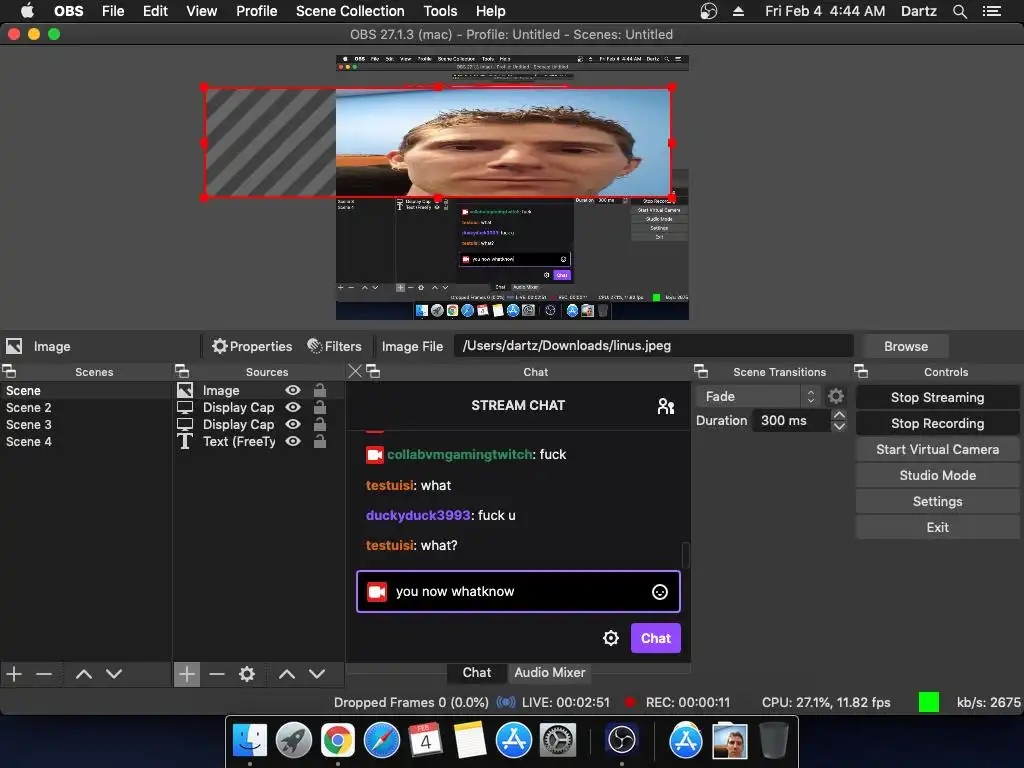Enable Studio Mode
The image size is (1024, 768).
point(937,475)
